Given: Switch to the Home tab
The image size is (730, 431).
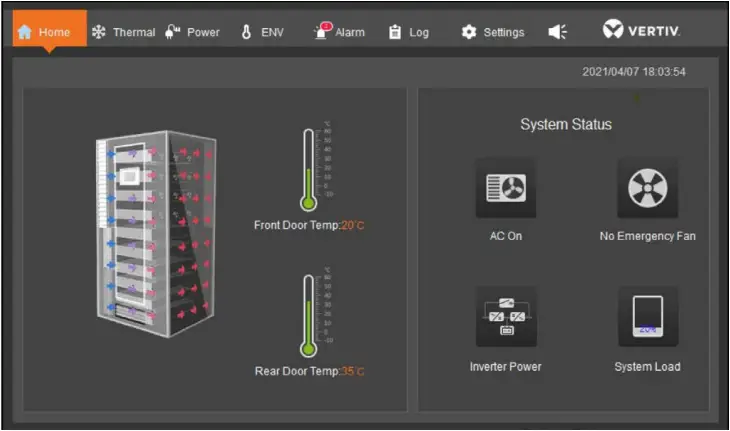Looking at the screenshot, I should point(45,32).
